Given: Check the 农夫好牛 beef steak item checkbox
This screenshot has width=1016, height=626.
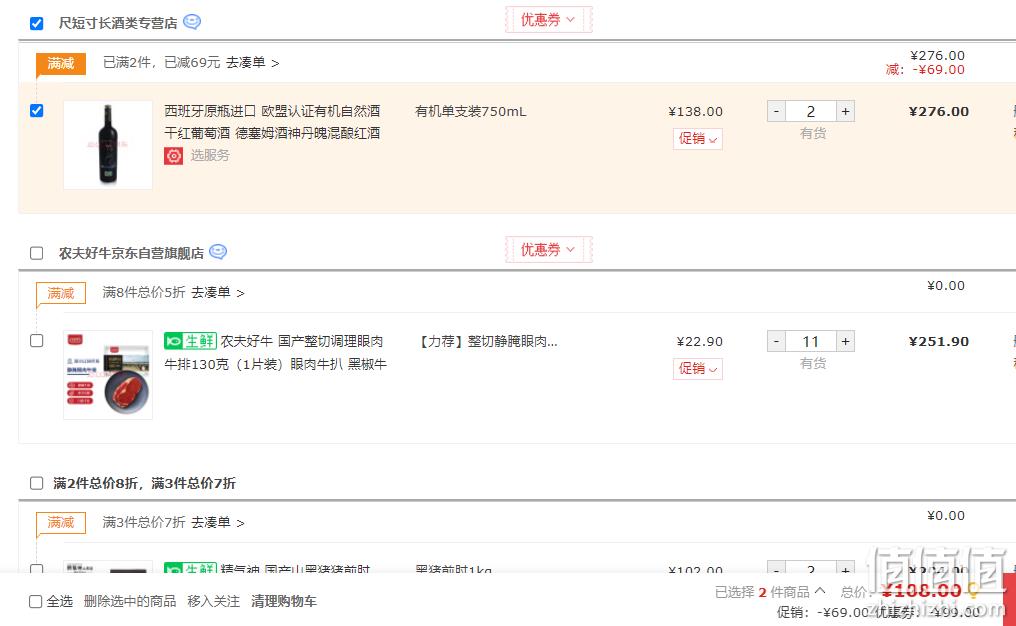Looking at the screenshot, I should click(36, 341).
